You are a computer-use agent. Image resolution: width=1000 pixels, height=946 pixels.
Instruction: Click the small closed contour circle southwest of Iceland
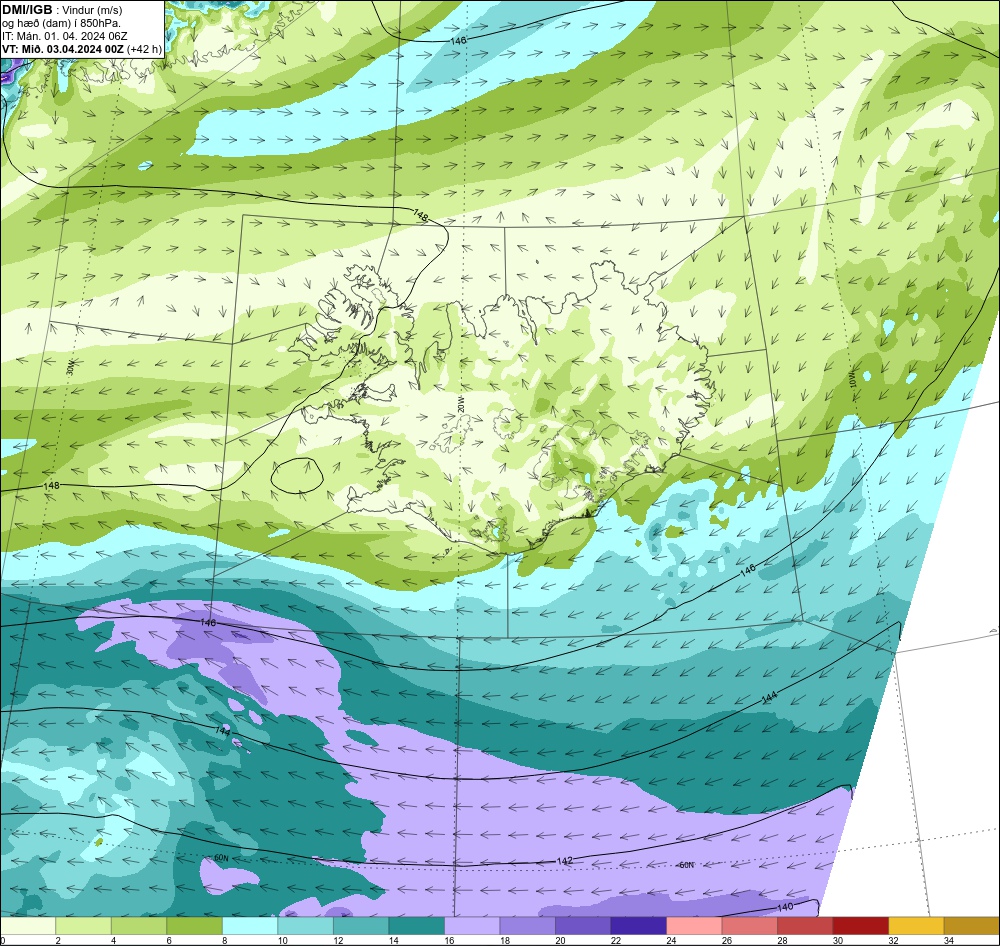[297, 476]
